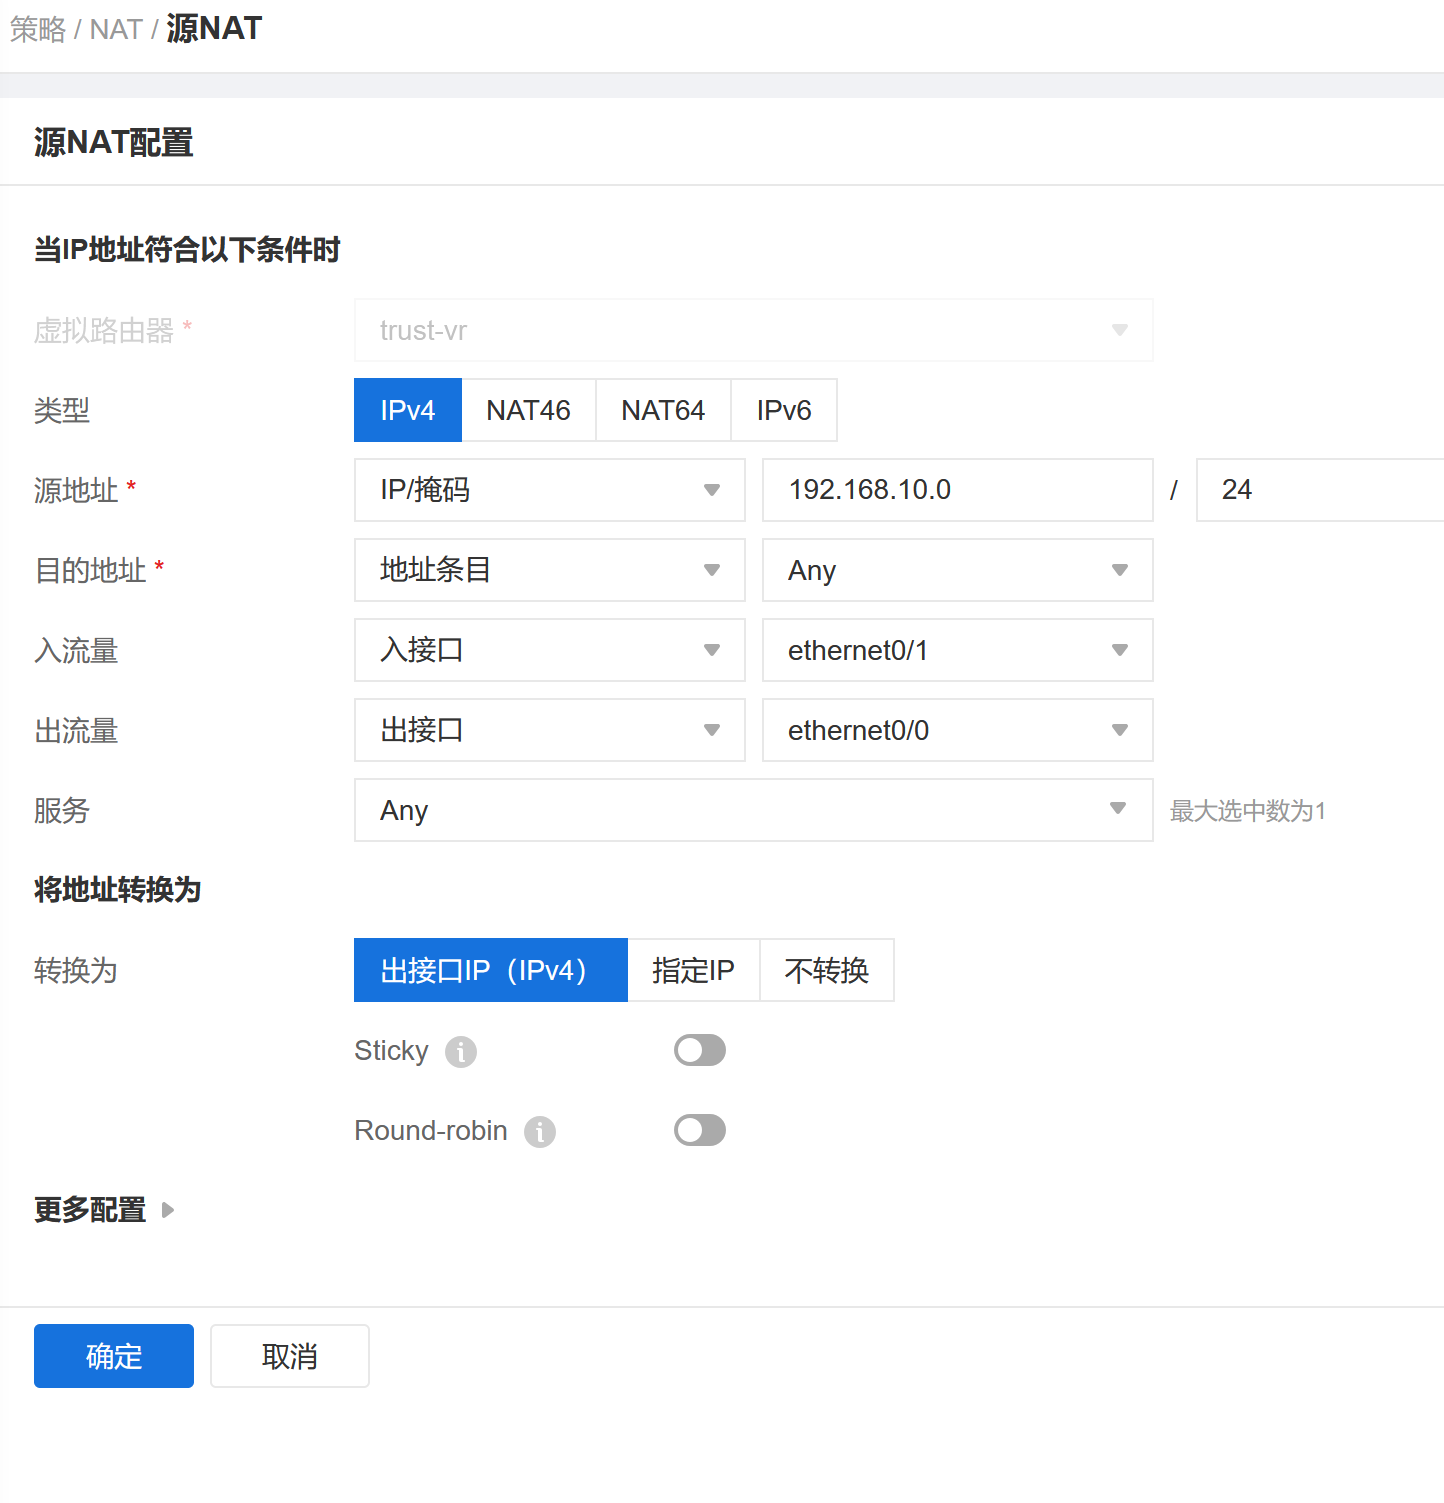Click the 源NAT配置 heading
Viewport: 1444px width, 1503px height.
114,142
